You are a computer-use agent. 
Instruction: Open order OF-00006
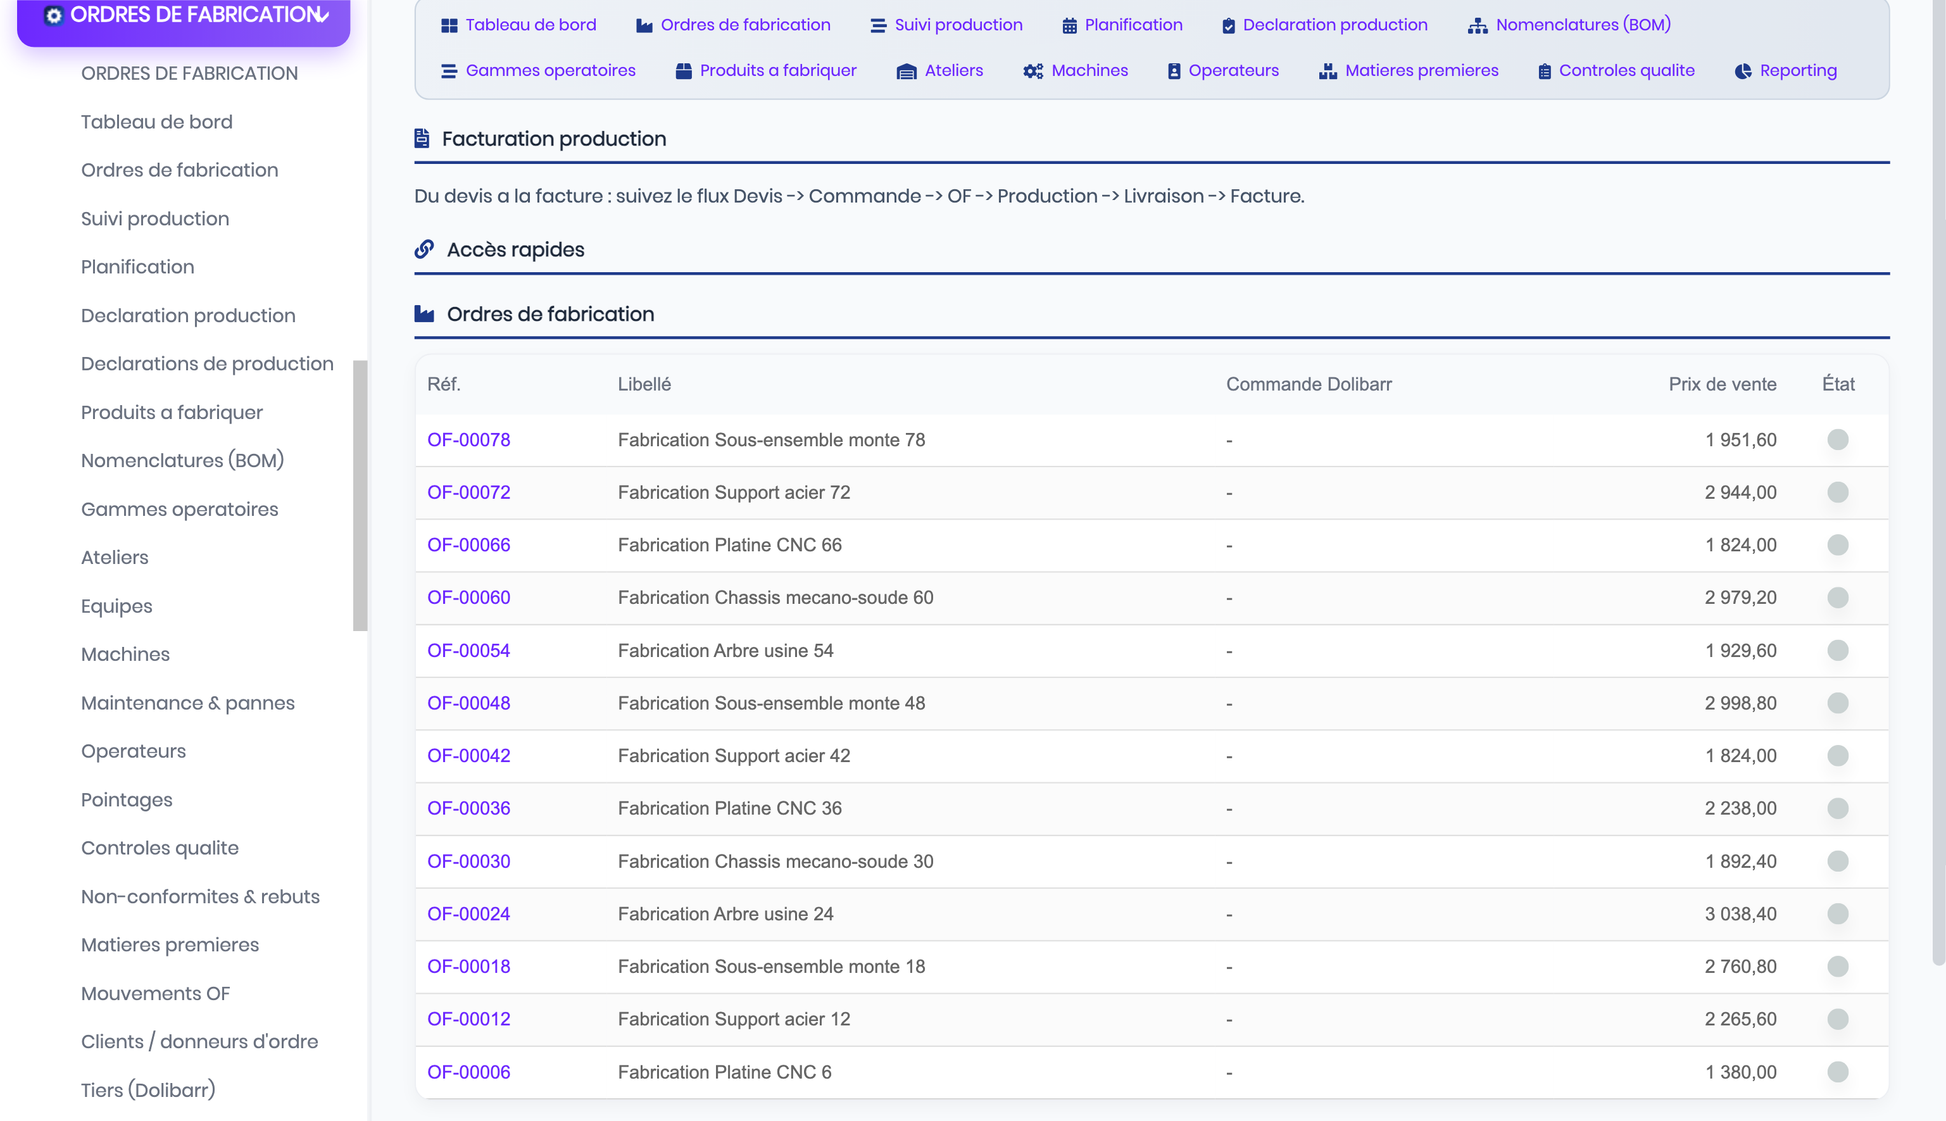[x=468, y=1072]
